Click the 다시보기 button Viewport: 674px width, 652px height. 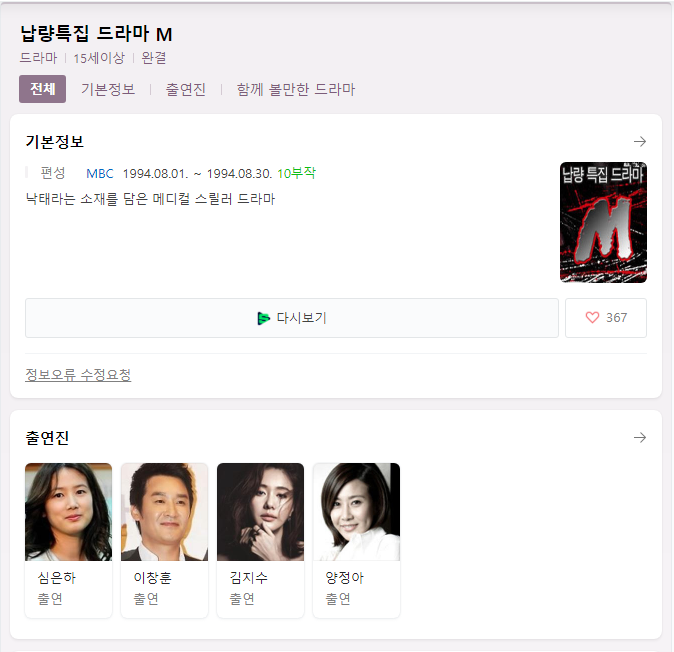click(292, 318)
